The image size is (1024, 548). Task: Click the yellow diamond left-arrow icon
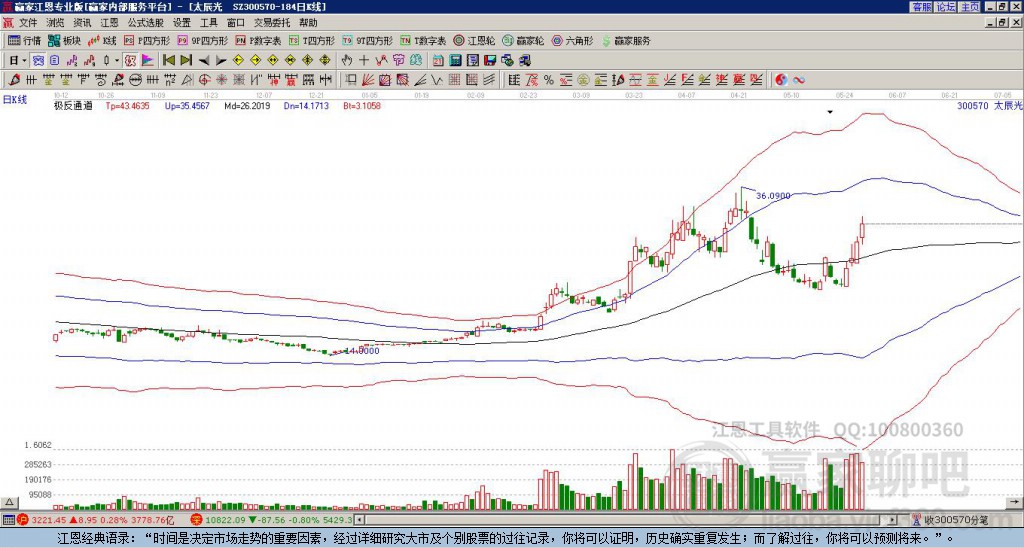click(x=238, y=60)
